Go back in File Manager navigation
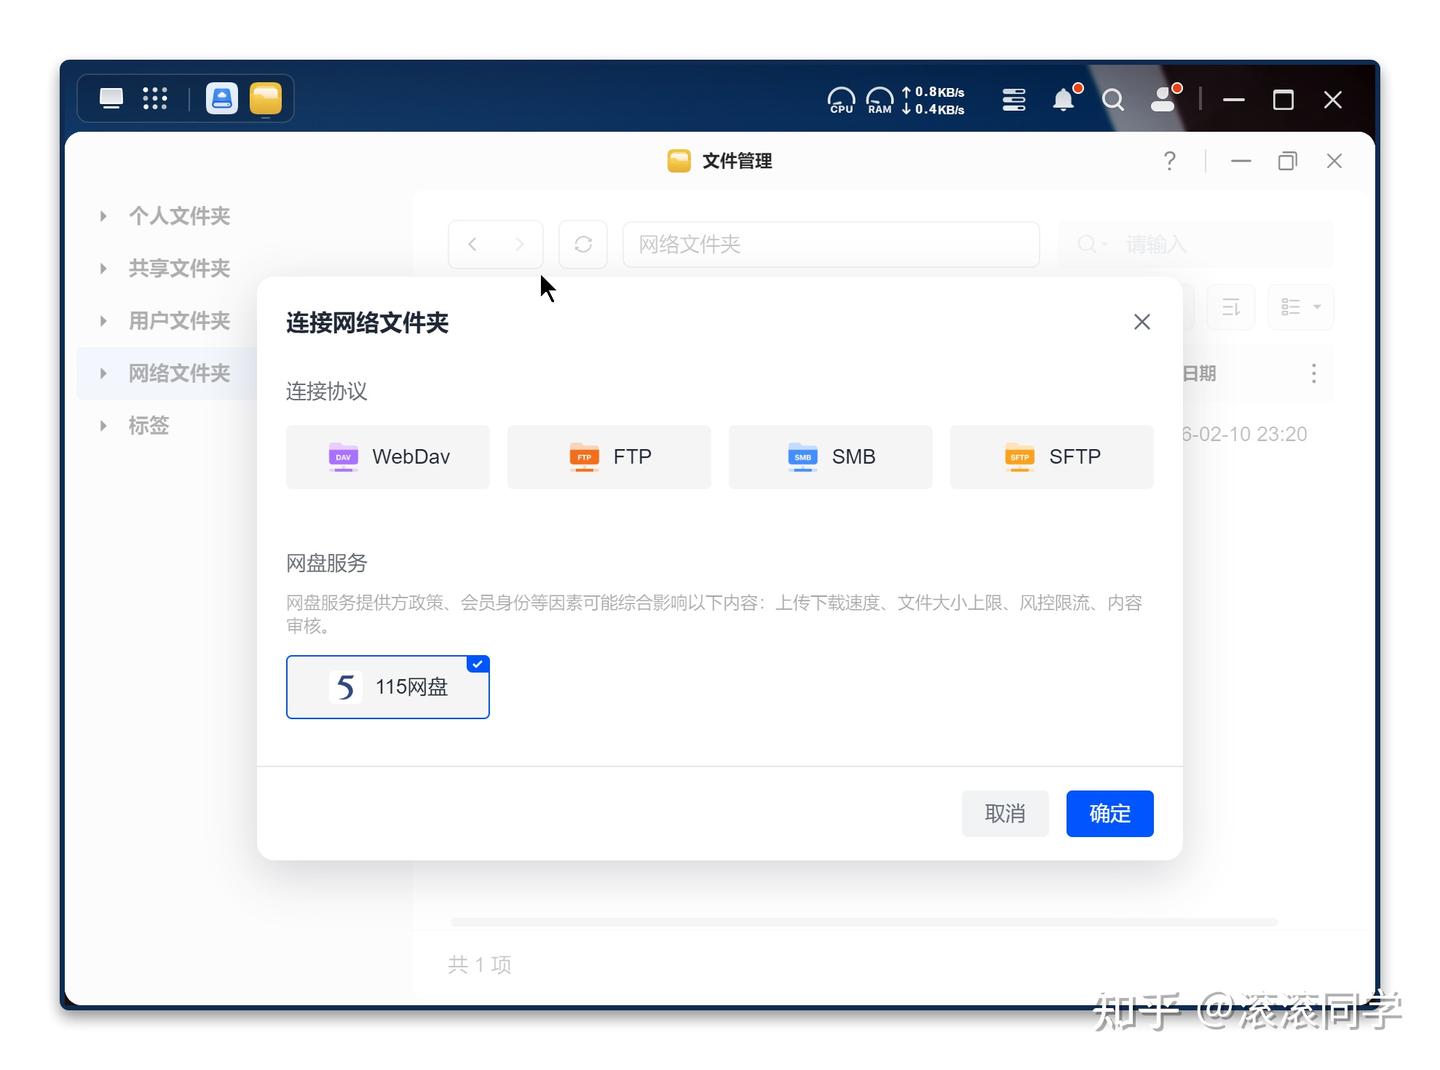The image size is (1440, 1070). tap(472, 244)
